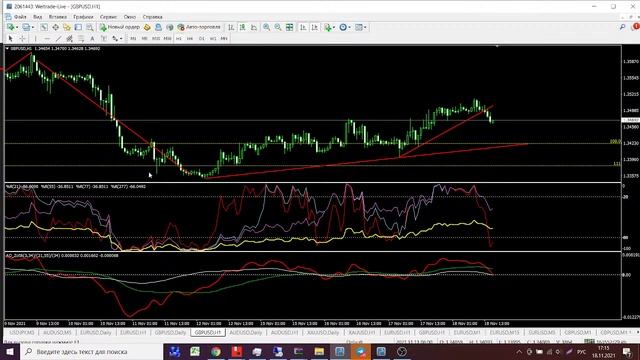Expand the GBPUSD,H1 chart title triangle

click(7, 49)
